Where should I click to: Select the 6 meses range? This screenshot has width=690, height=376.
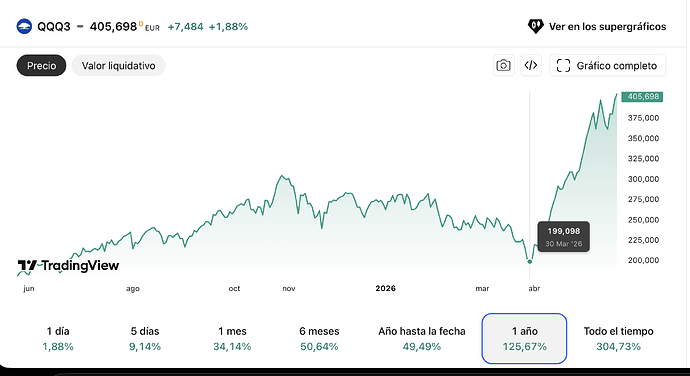(x=319, y=339)
